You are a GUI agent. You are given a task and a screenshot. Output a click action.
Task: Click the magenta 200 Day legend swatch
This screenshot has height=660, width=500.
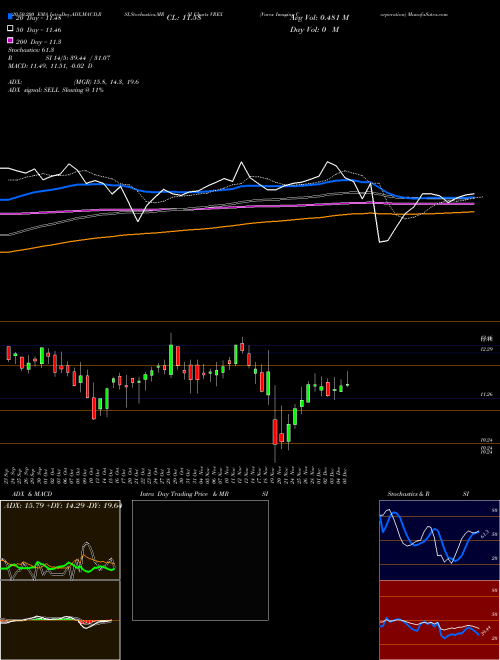tap(10, 40)
